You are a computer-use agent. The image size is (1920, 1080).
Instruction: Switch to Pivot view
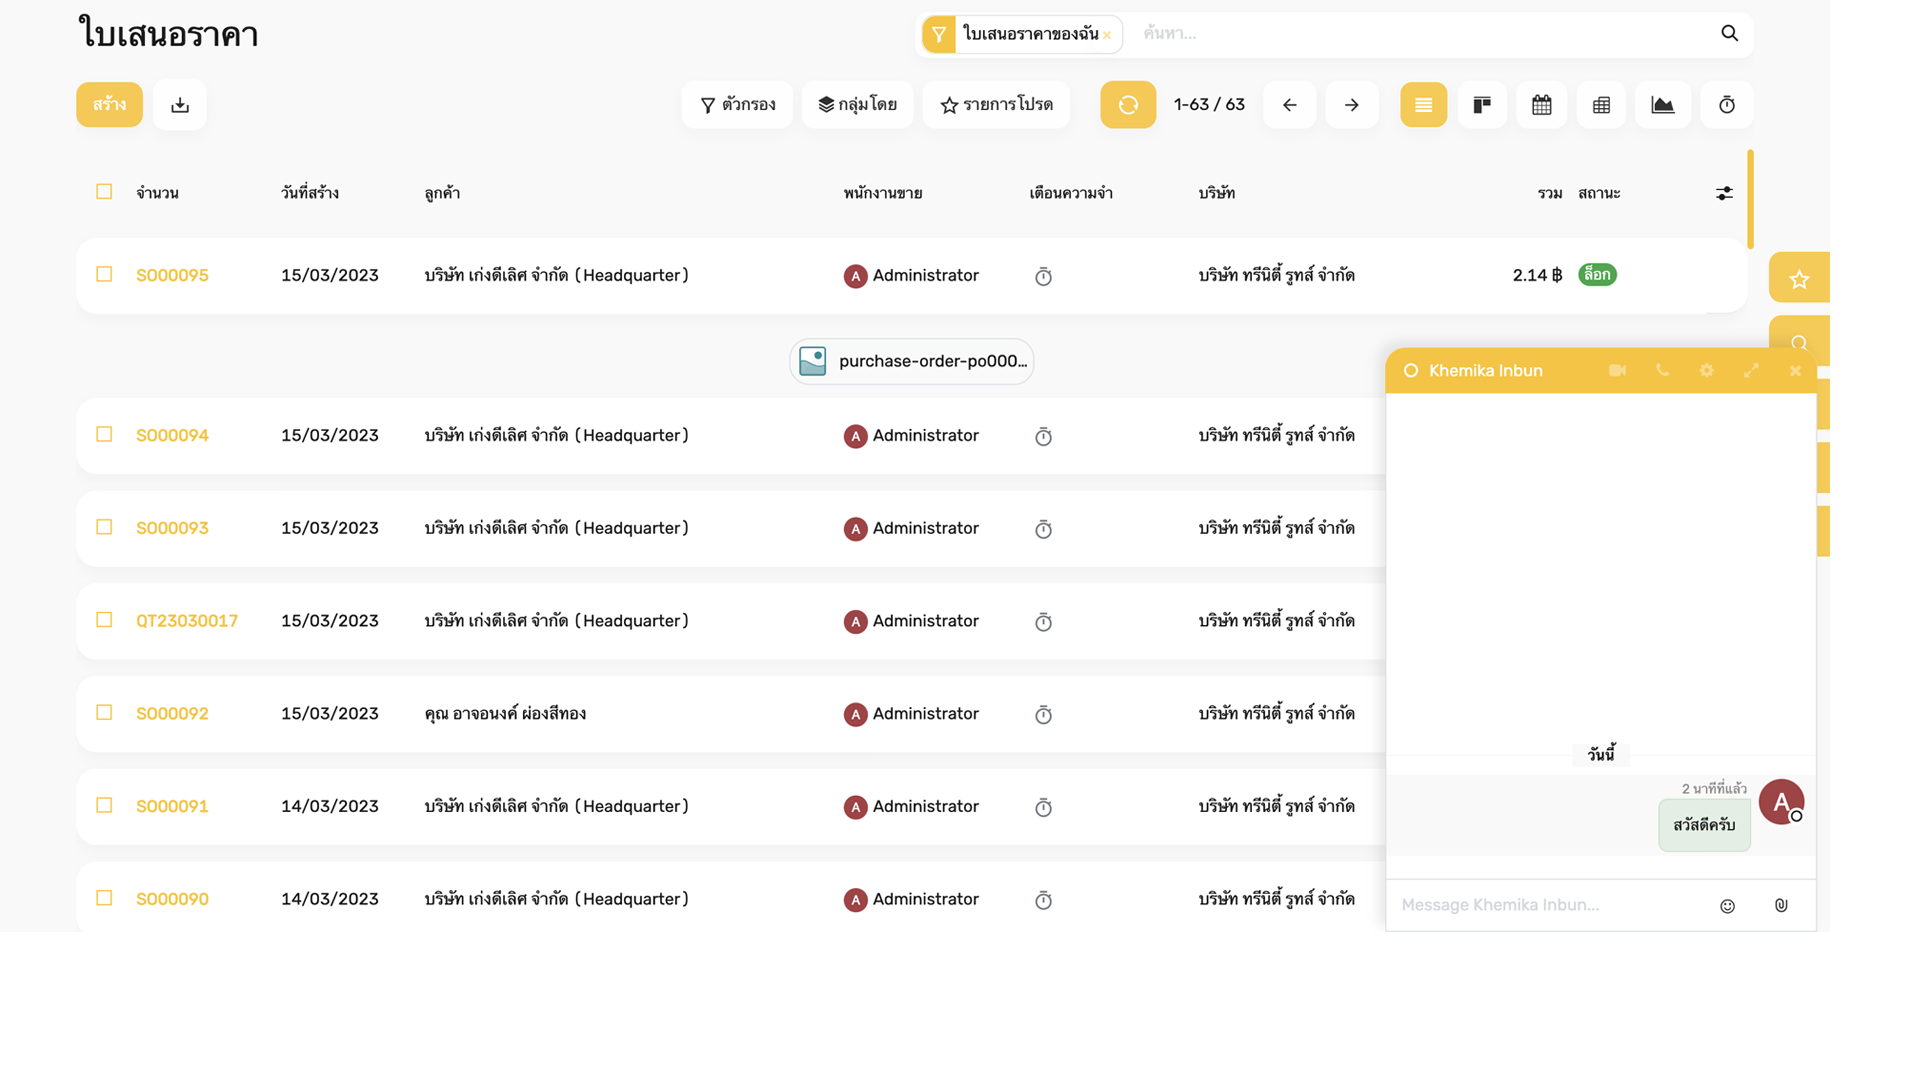(x=1600, y=104)
